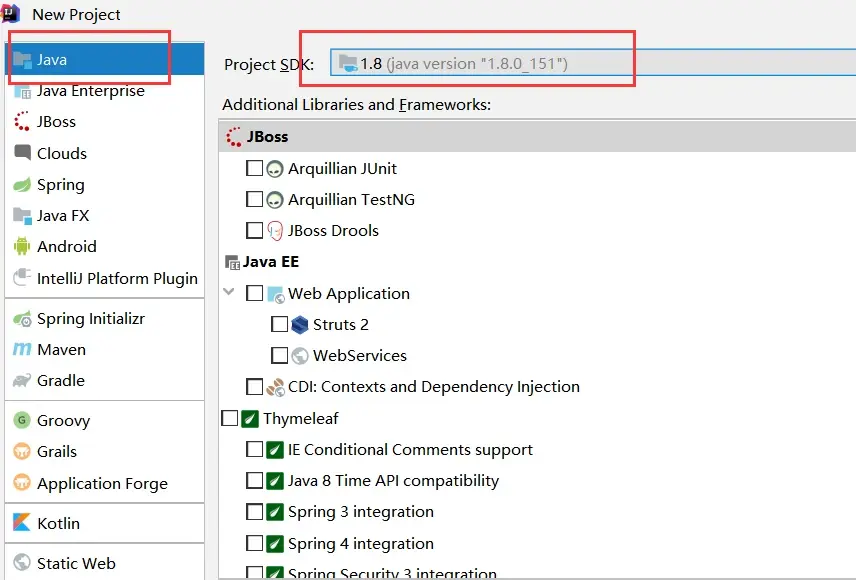Screen dimensions: 856x580
Task: Click the 'IE Conditional Comments support' label
Action: (x=410, y=450)
